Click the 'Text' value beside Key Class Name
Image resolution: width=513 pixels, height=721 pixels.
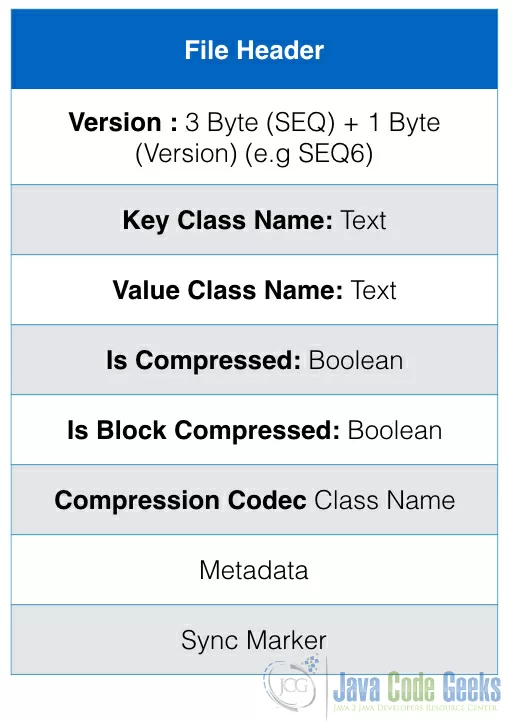click(363, 220)
